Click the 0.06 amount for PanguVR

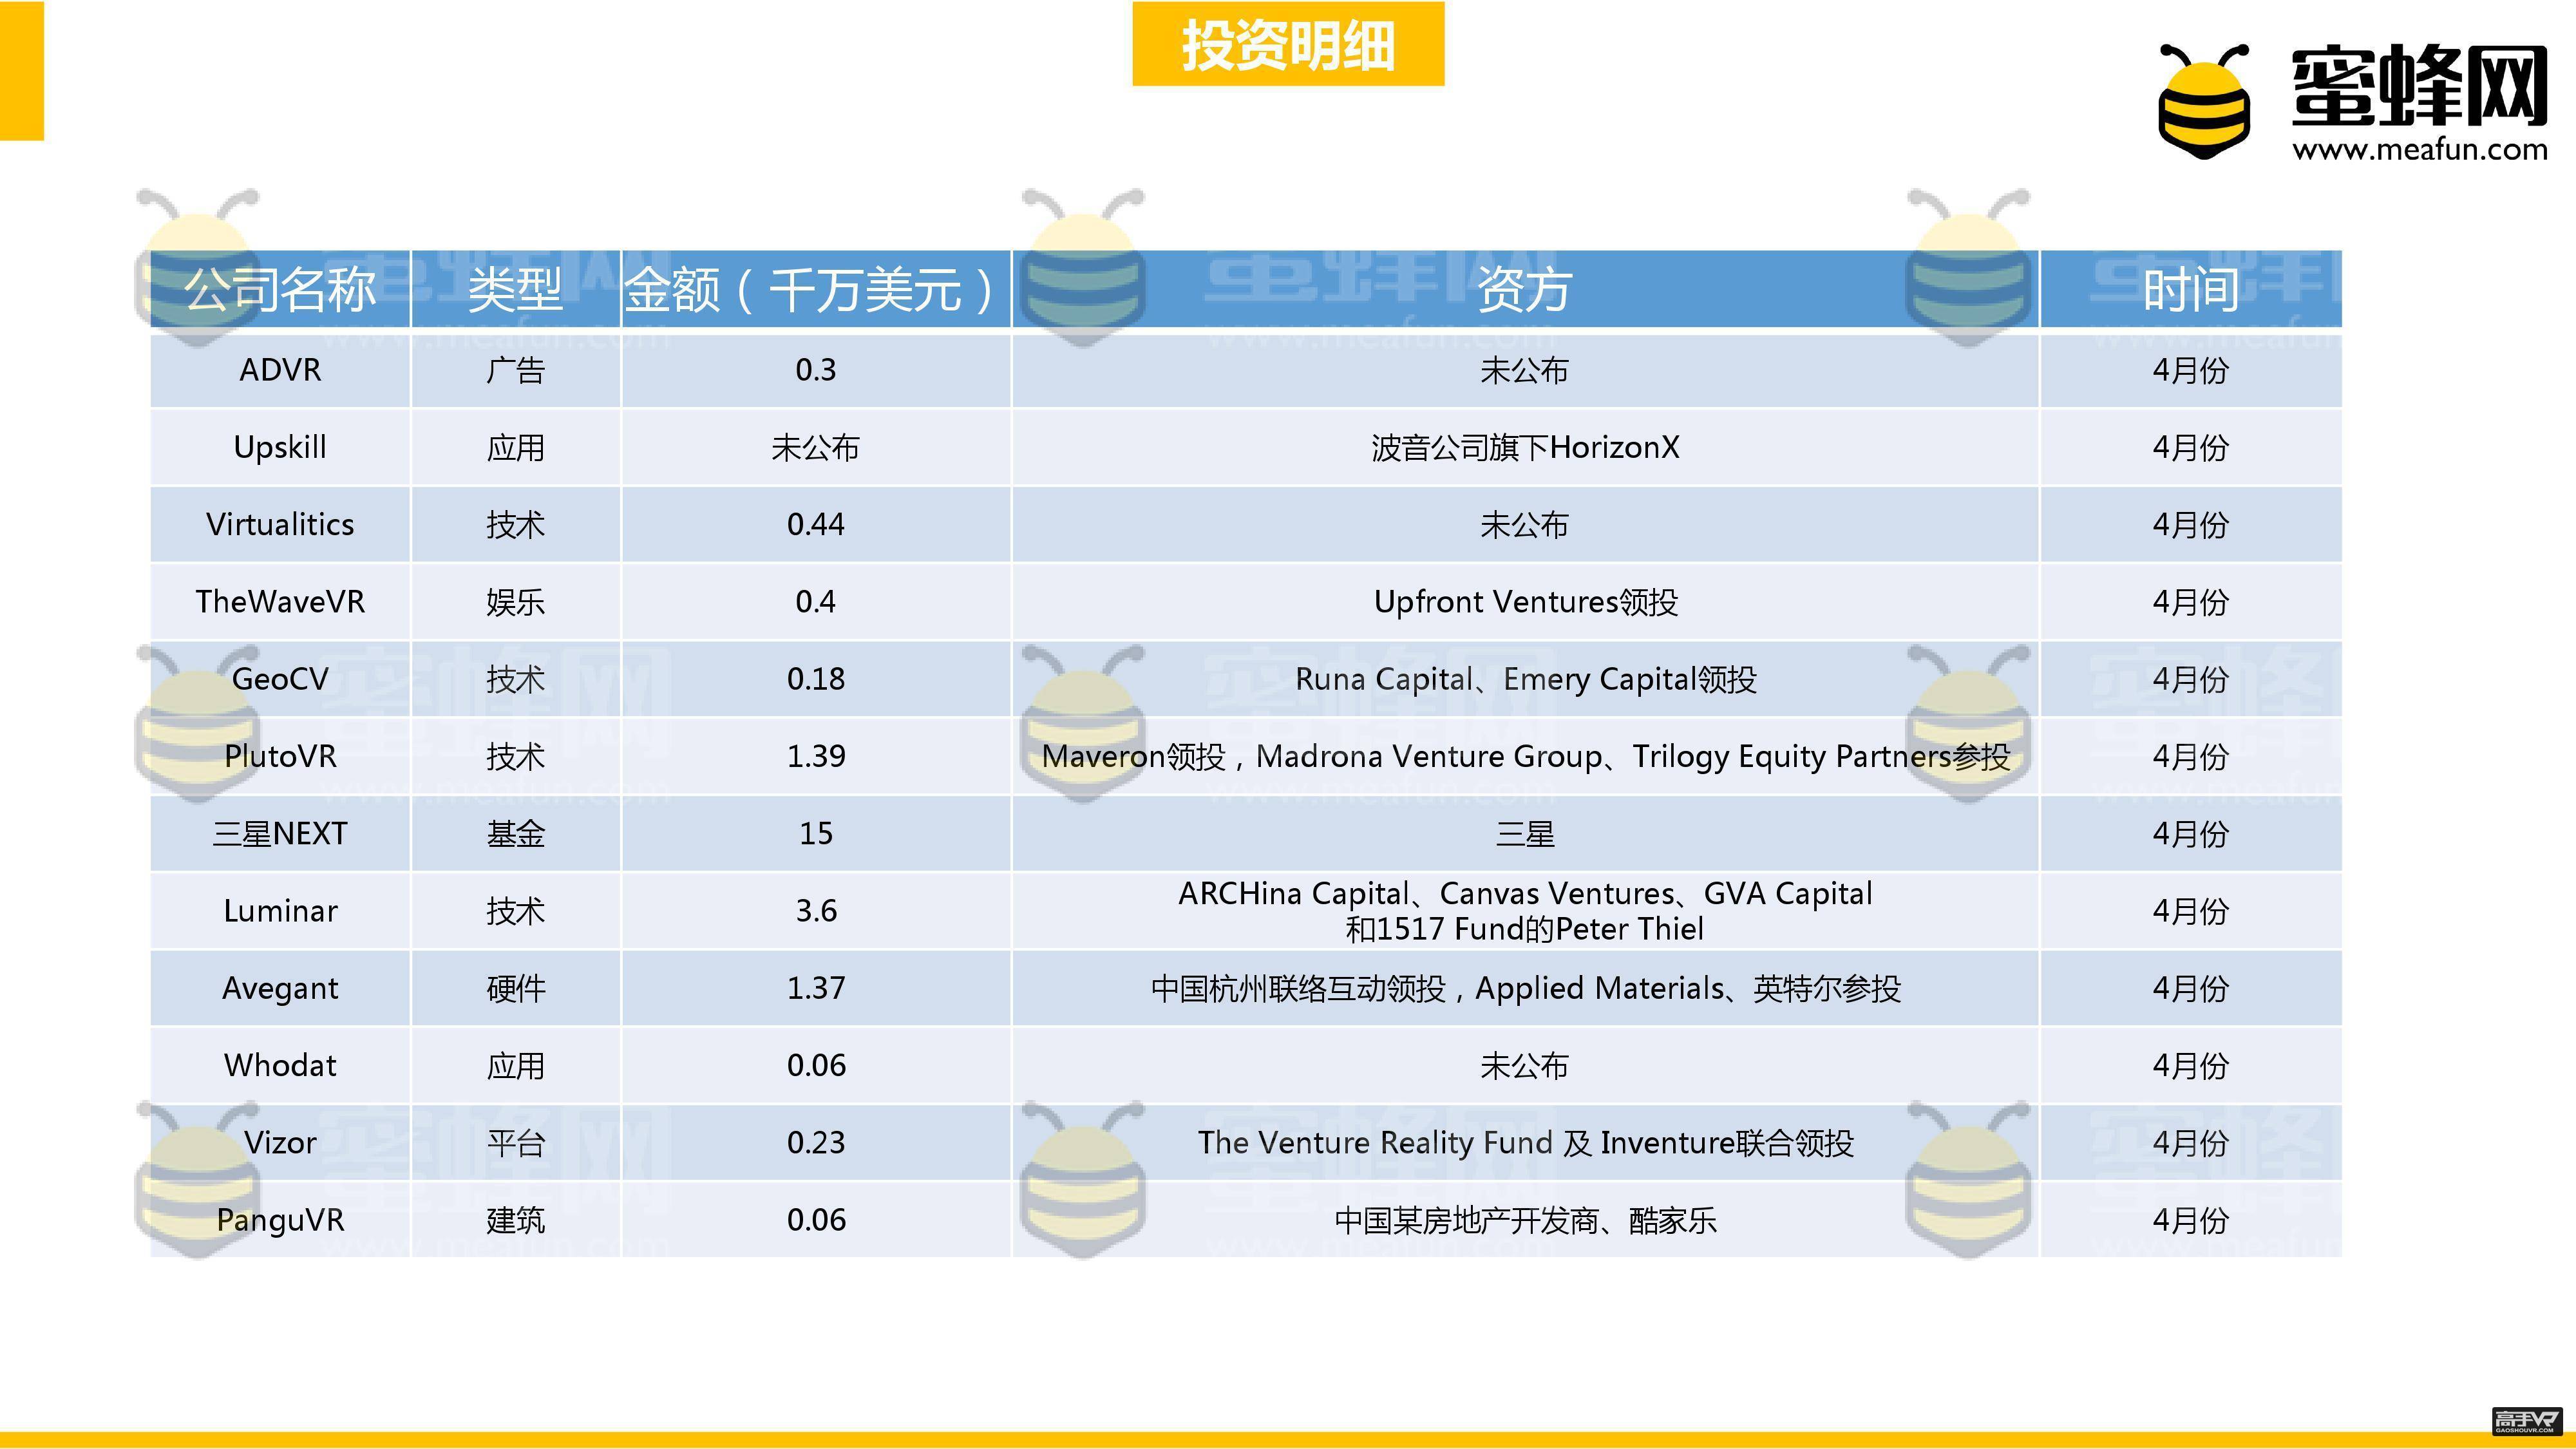click(816, 1220)
